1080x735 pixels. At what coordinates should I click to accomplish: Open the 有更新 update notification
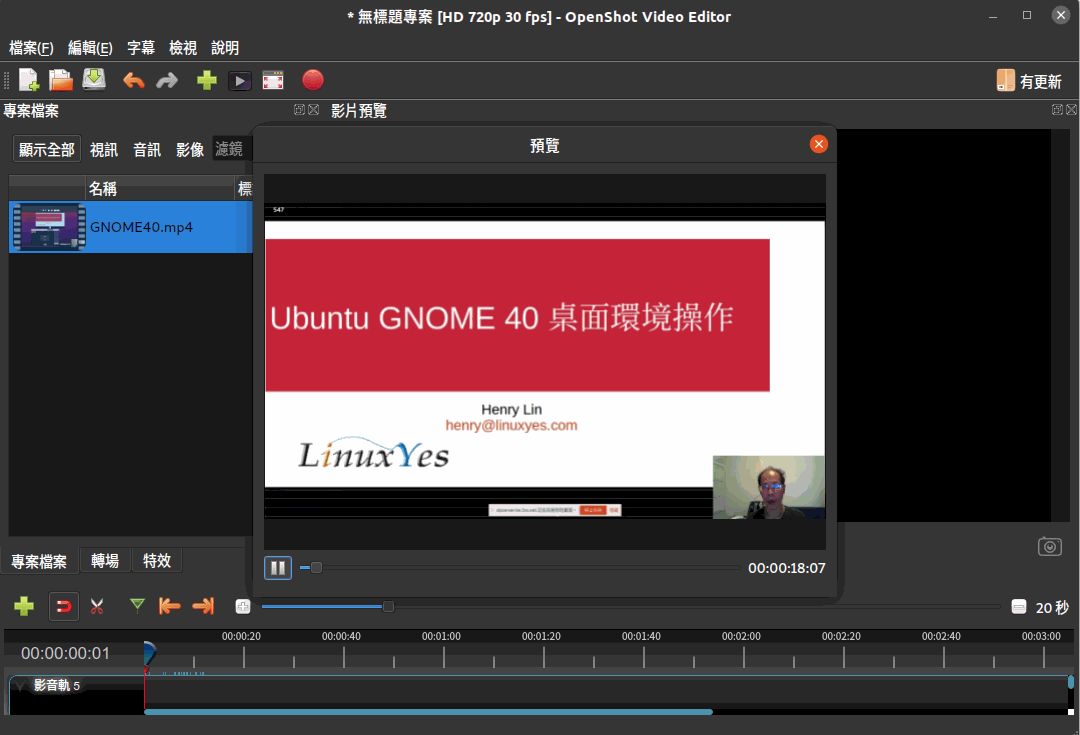pyautogui.click(x=1029, y=81)
